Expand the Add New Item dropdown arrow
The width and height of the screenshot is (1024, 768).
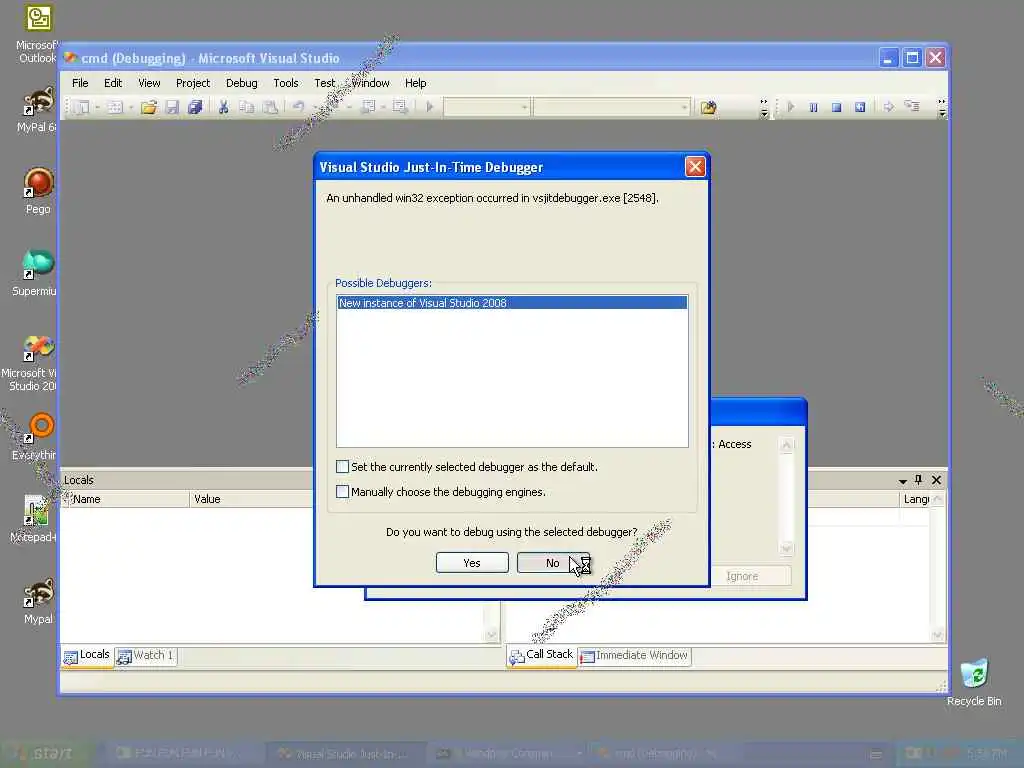click(x=131, y=107)
